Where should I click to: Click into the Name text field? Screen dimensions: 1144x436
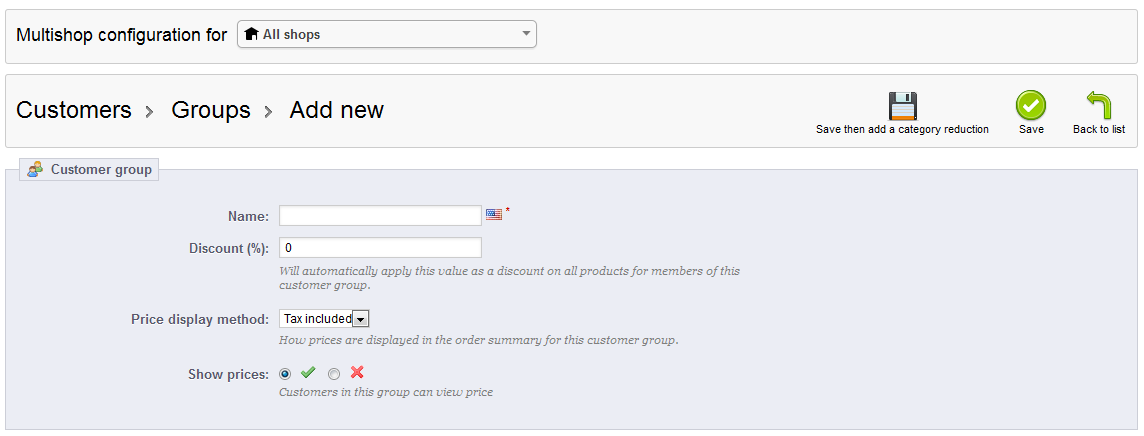tap(380, 216)
